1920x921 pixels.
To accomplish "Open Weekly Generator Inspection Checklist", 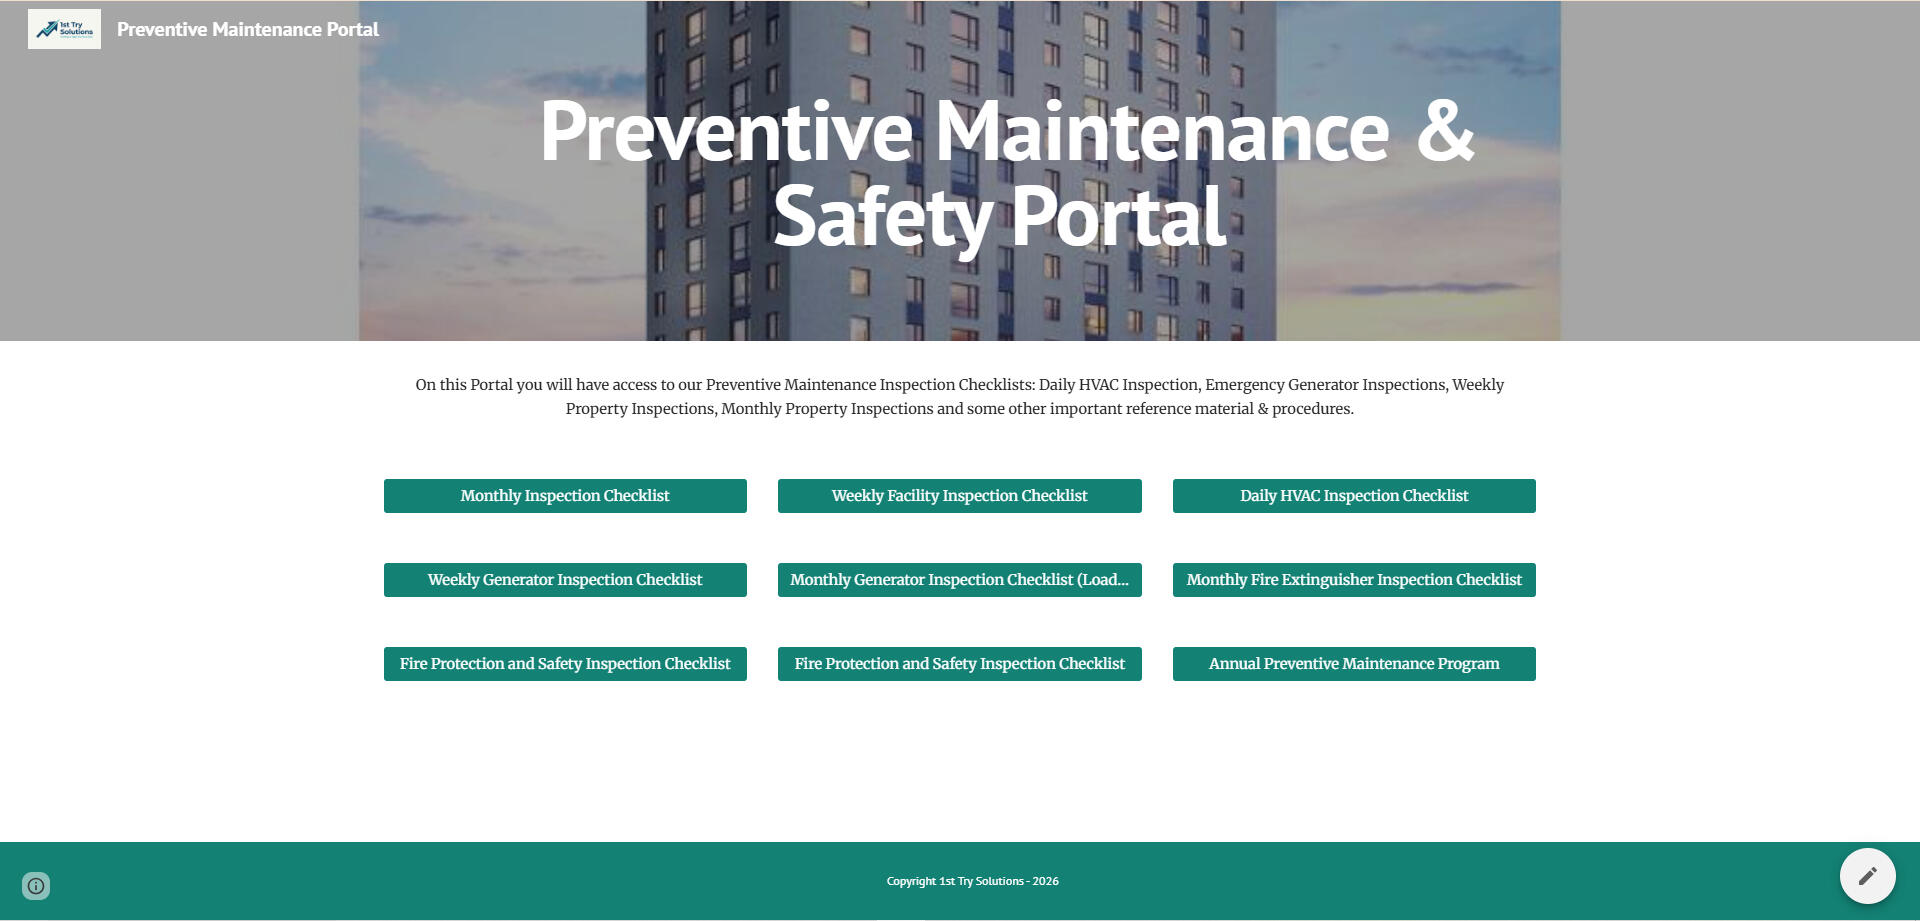I will 565,580.
